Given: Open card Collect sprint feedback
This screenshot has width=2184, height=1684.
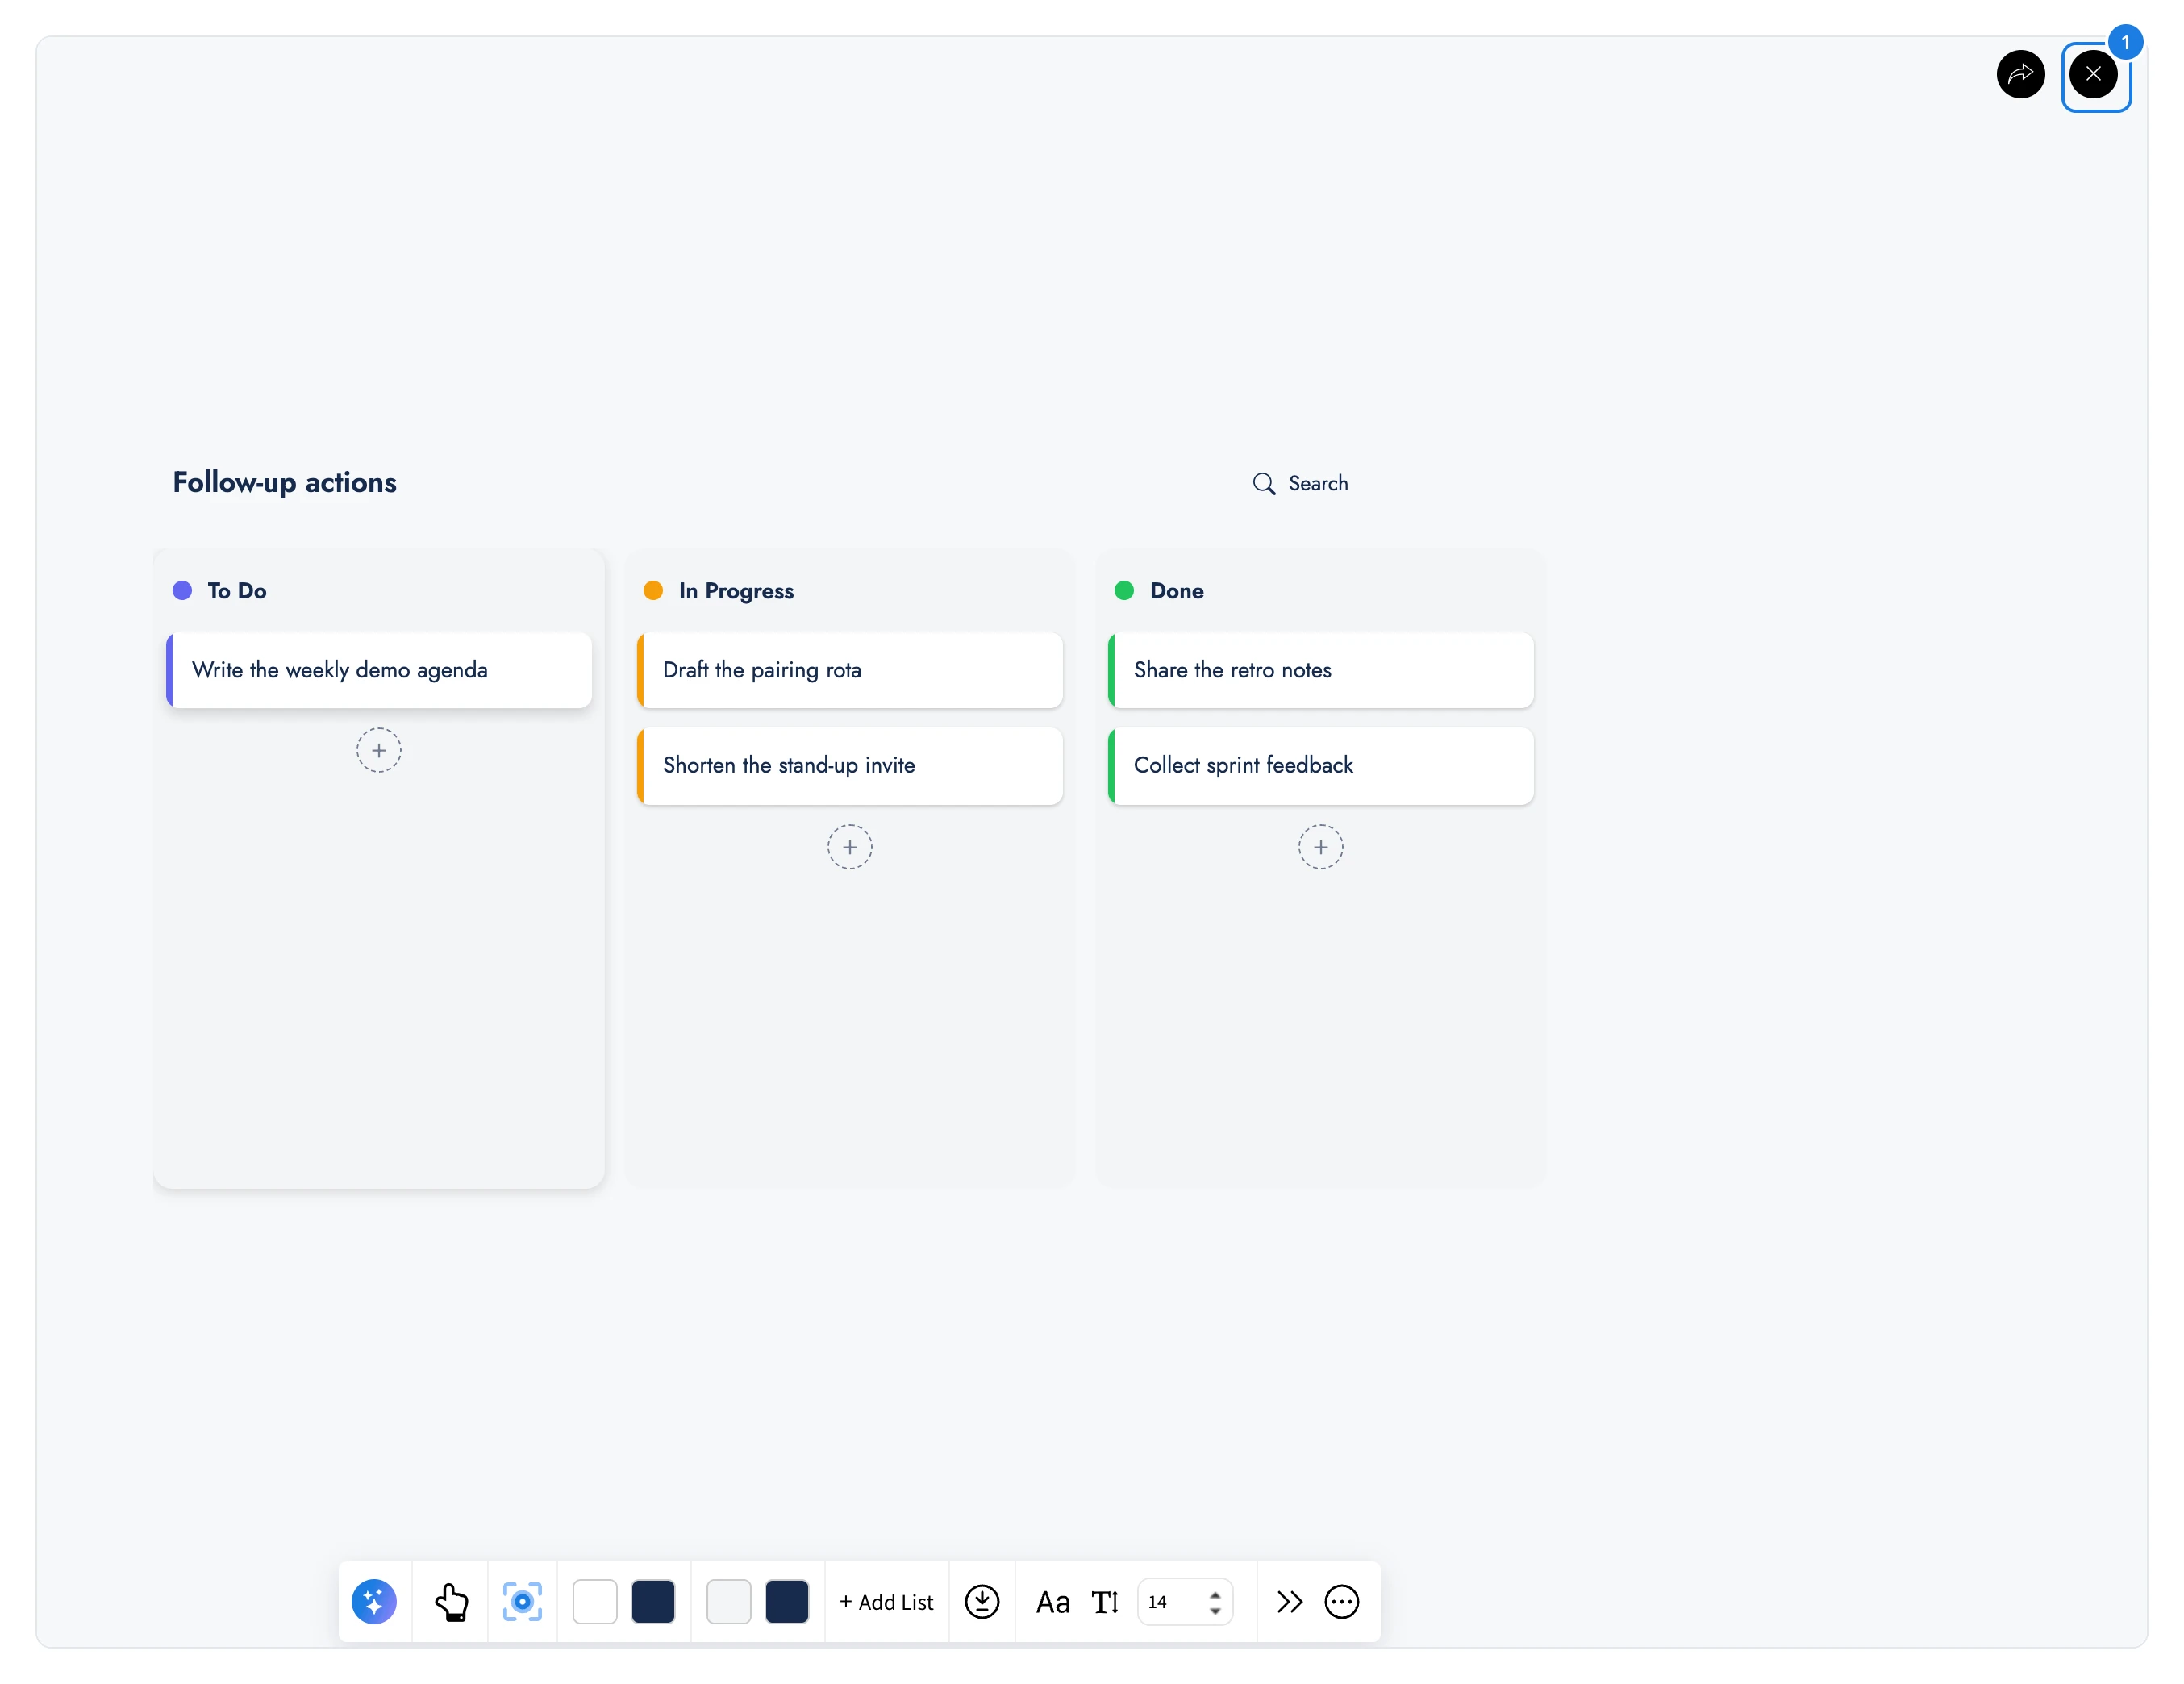Looking at the screenshot, I should (1321, 766).
